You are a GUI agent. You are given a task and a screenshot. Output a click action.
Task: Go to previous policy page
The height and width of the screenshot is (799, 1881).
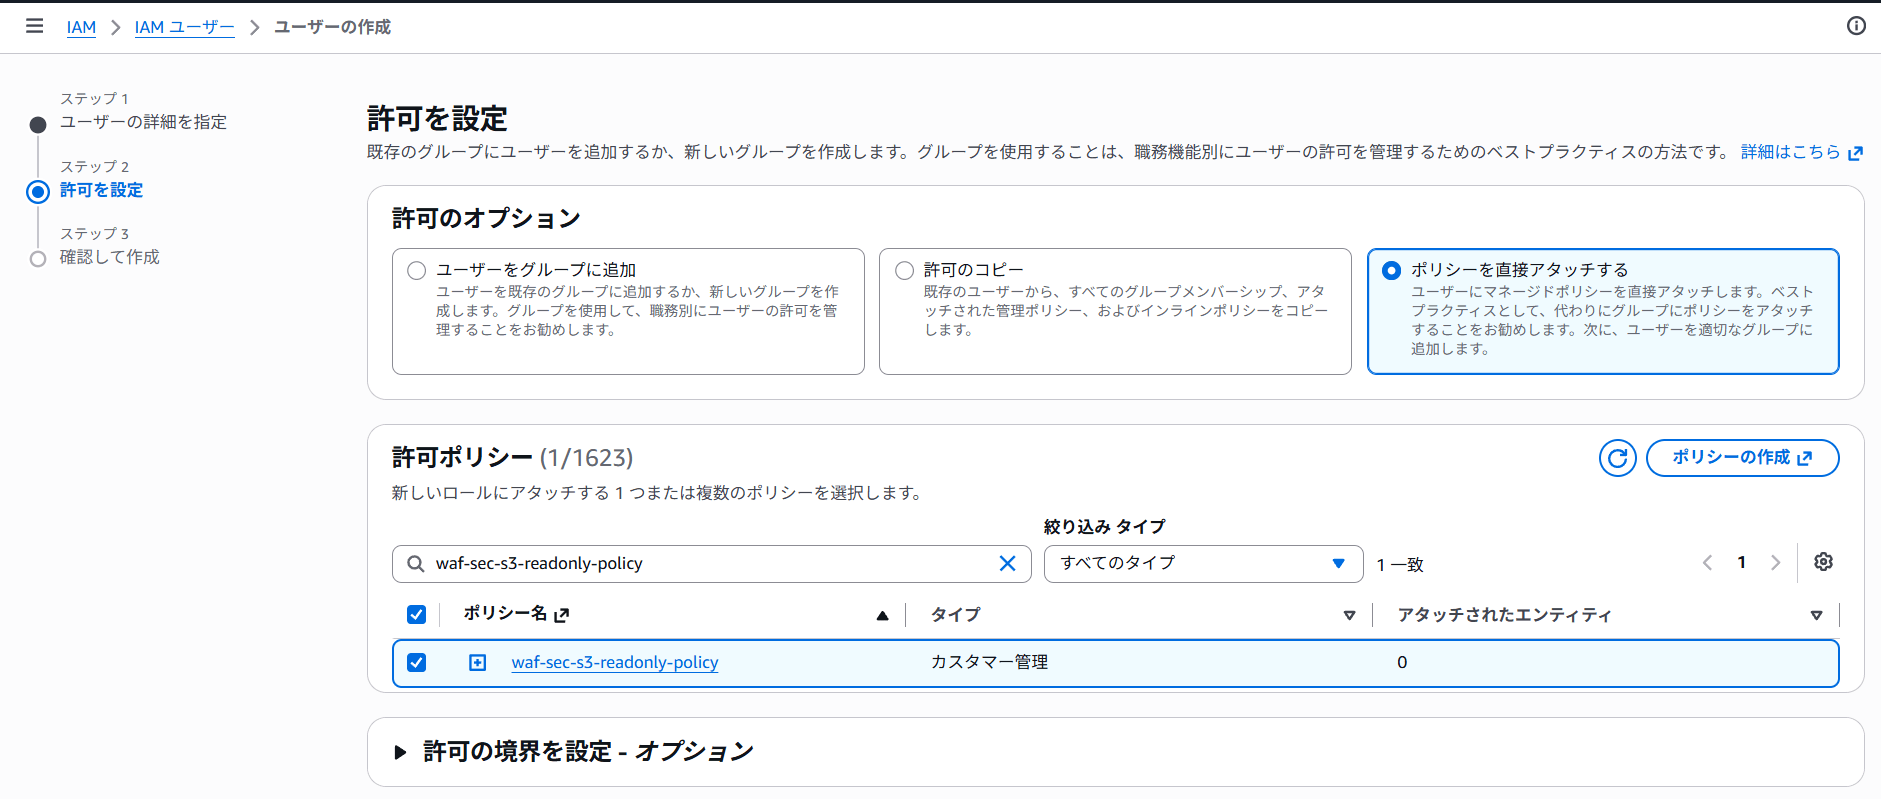(1707, 563)
